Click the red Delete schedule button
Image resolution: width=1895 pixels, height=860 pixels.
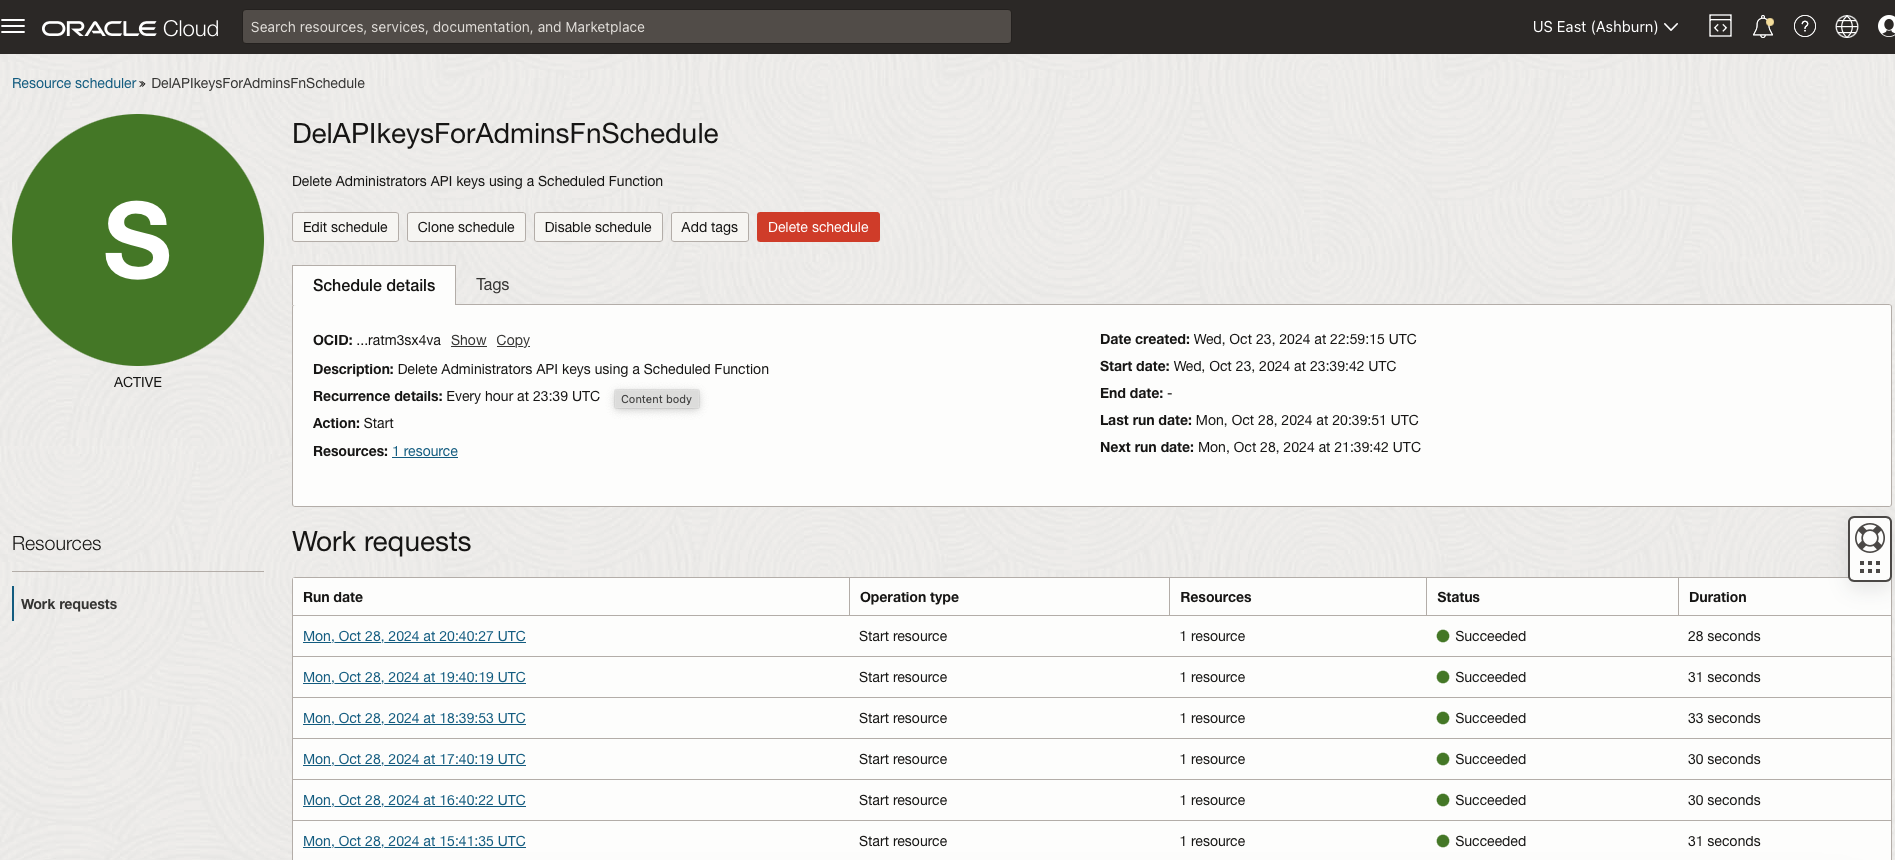click(x=818, y=227)
